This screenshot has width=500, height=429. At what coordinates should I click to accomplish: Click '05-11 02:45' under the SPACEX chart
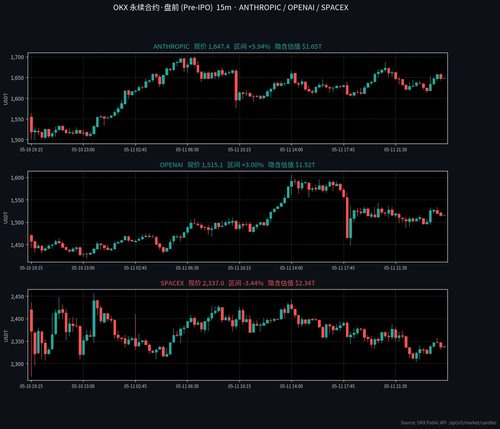135,386
